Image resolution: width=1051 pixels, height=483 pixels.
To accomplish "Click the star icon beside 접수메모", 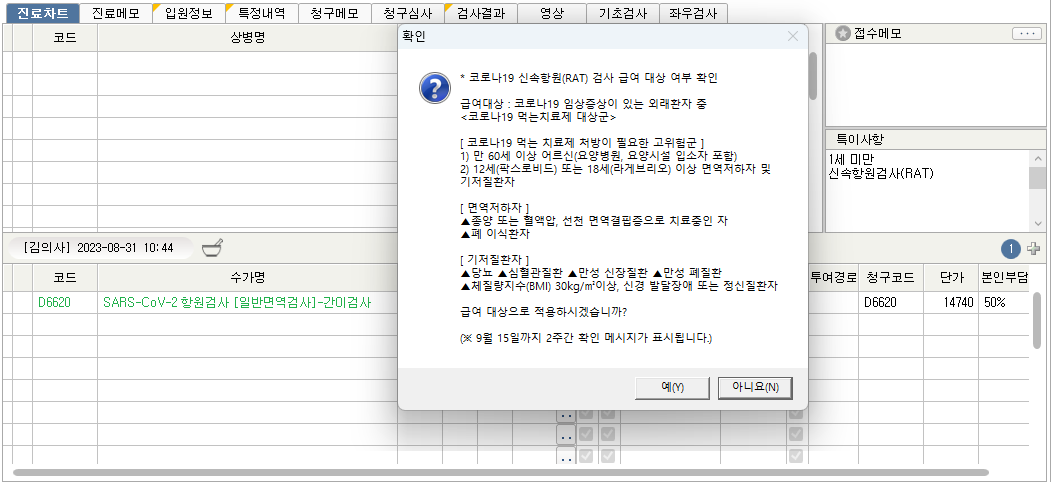I will [x=842, y=34].
